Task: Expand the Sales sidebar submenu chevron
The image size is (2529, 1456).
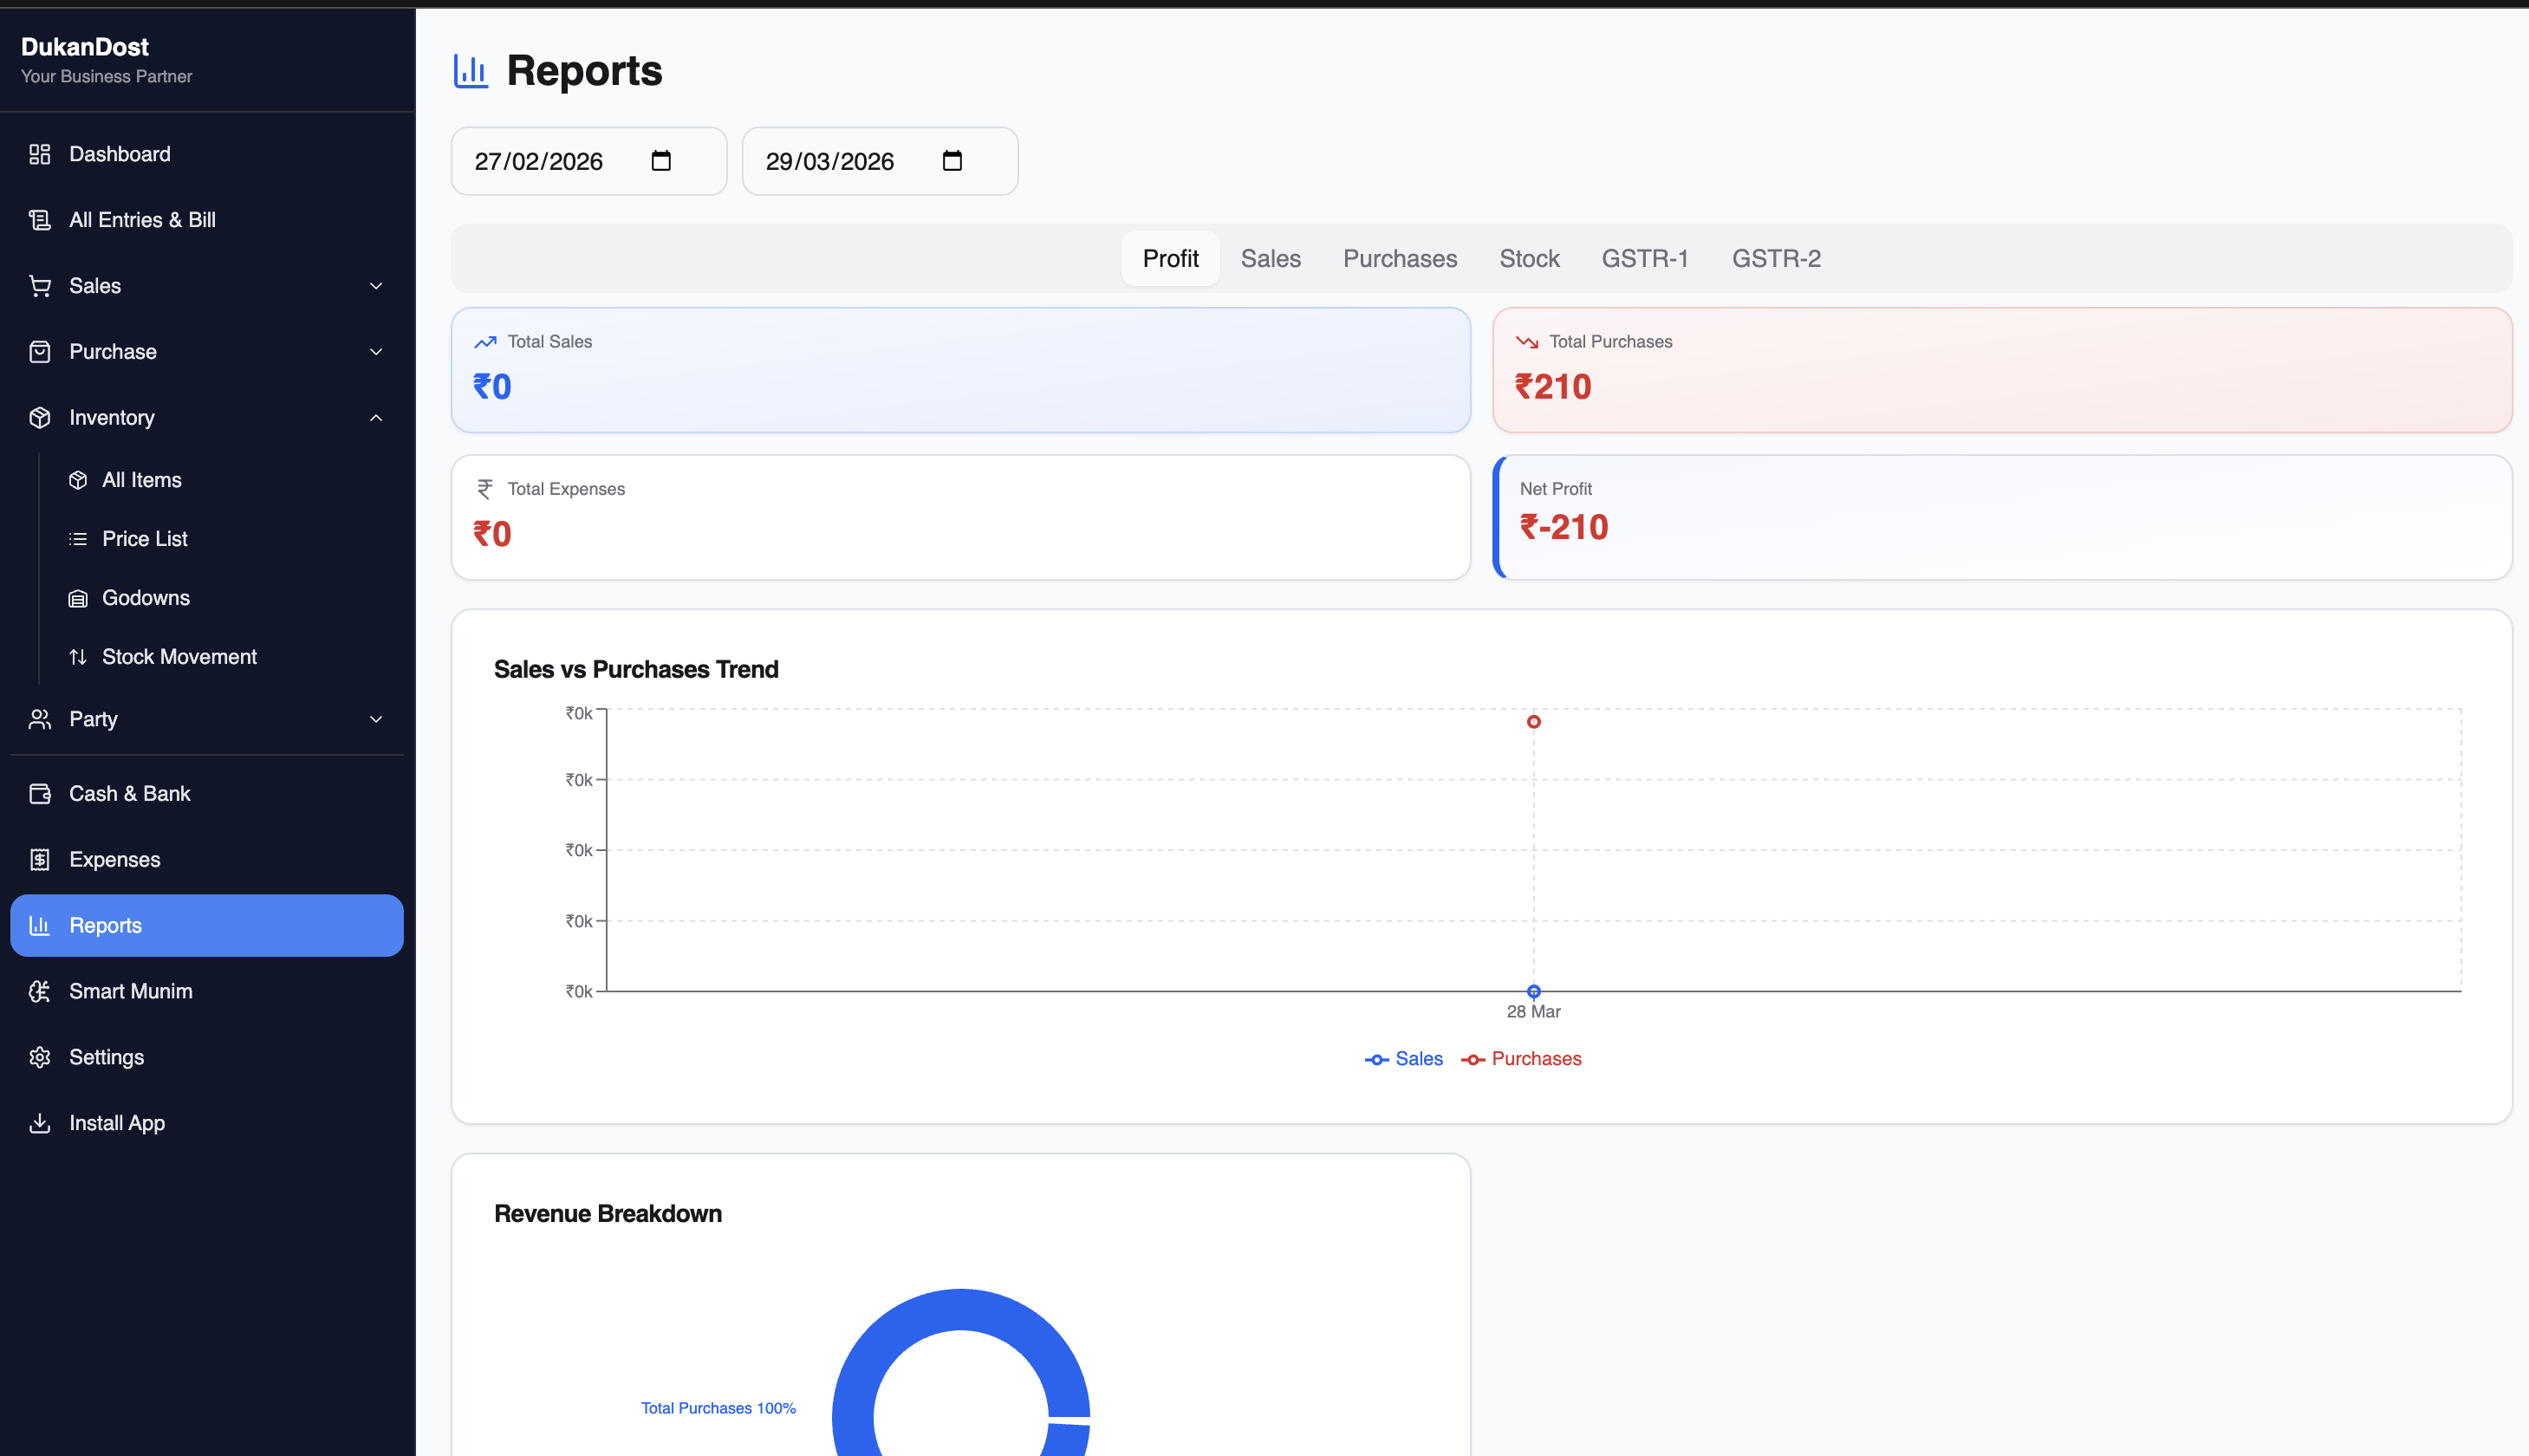Action: pyautogui.click(x=376, y=286)
